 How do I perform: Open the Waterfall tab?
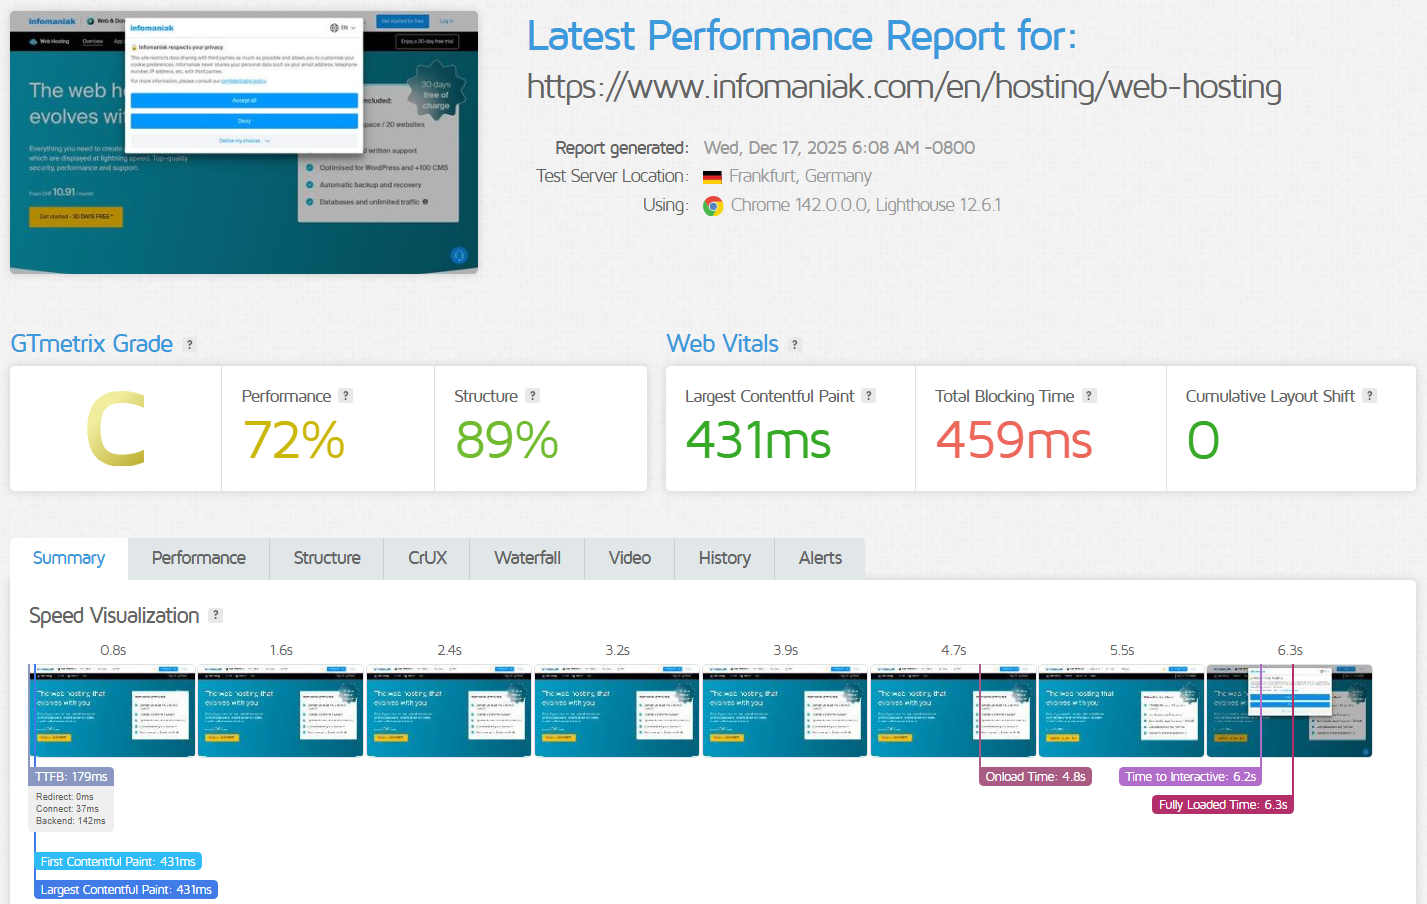[527, 558]
